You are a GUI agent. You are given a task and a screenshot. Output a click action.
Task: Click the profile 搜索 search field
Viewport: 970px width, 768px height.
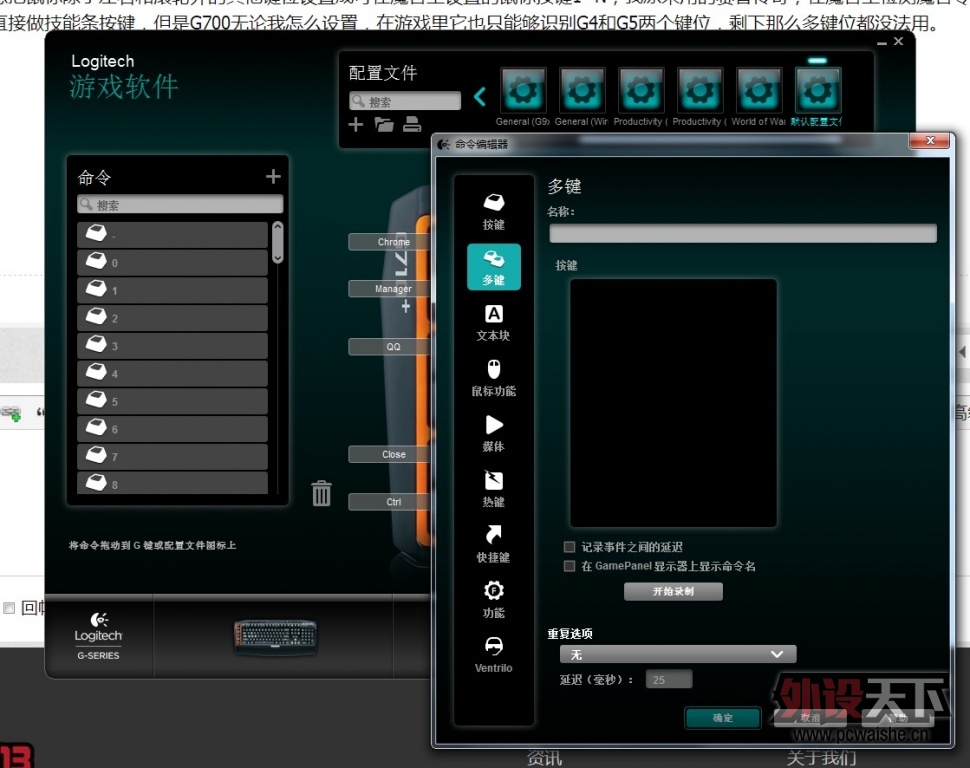click(x=405, y=101)
